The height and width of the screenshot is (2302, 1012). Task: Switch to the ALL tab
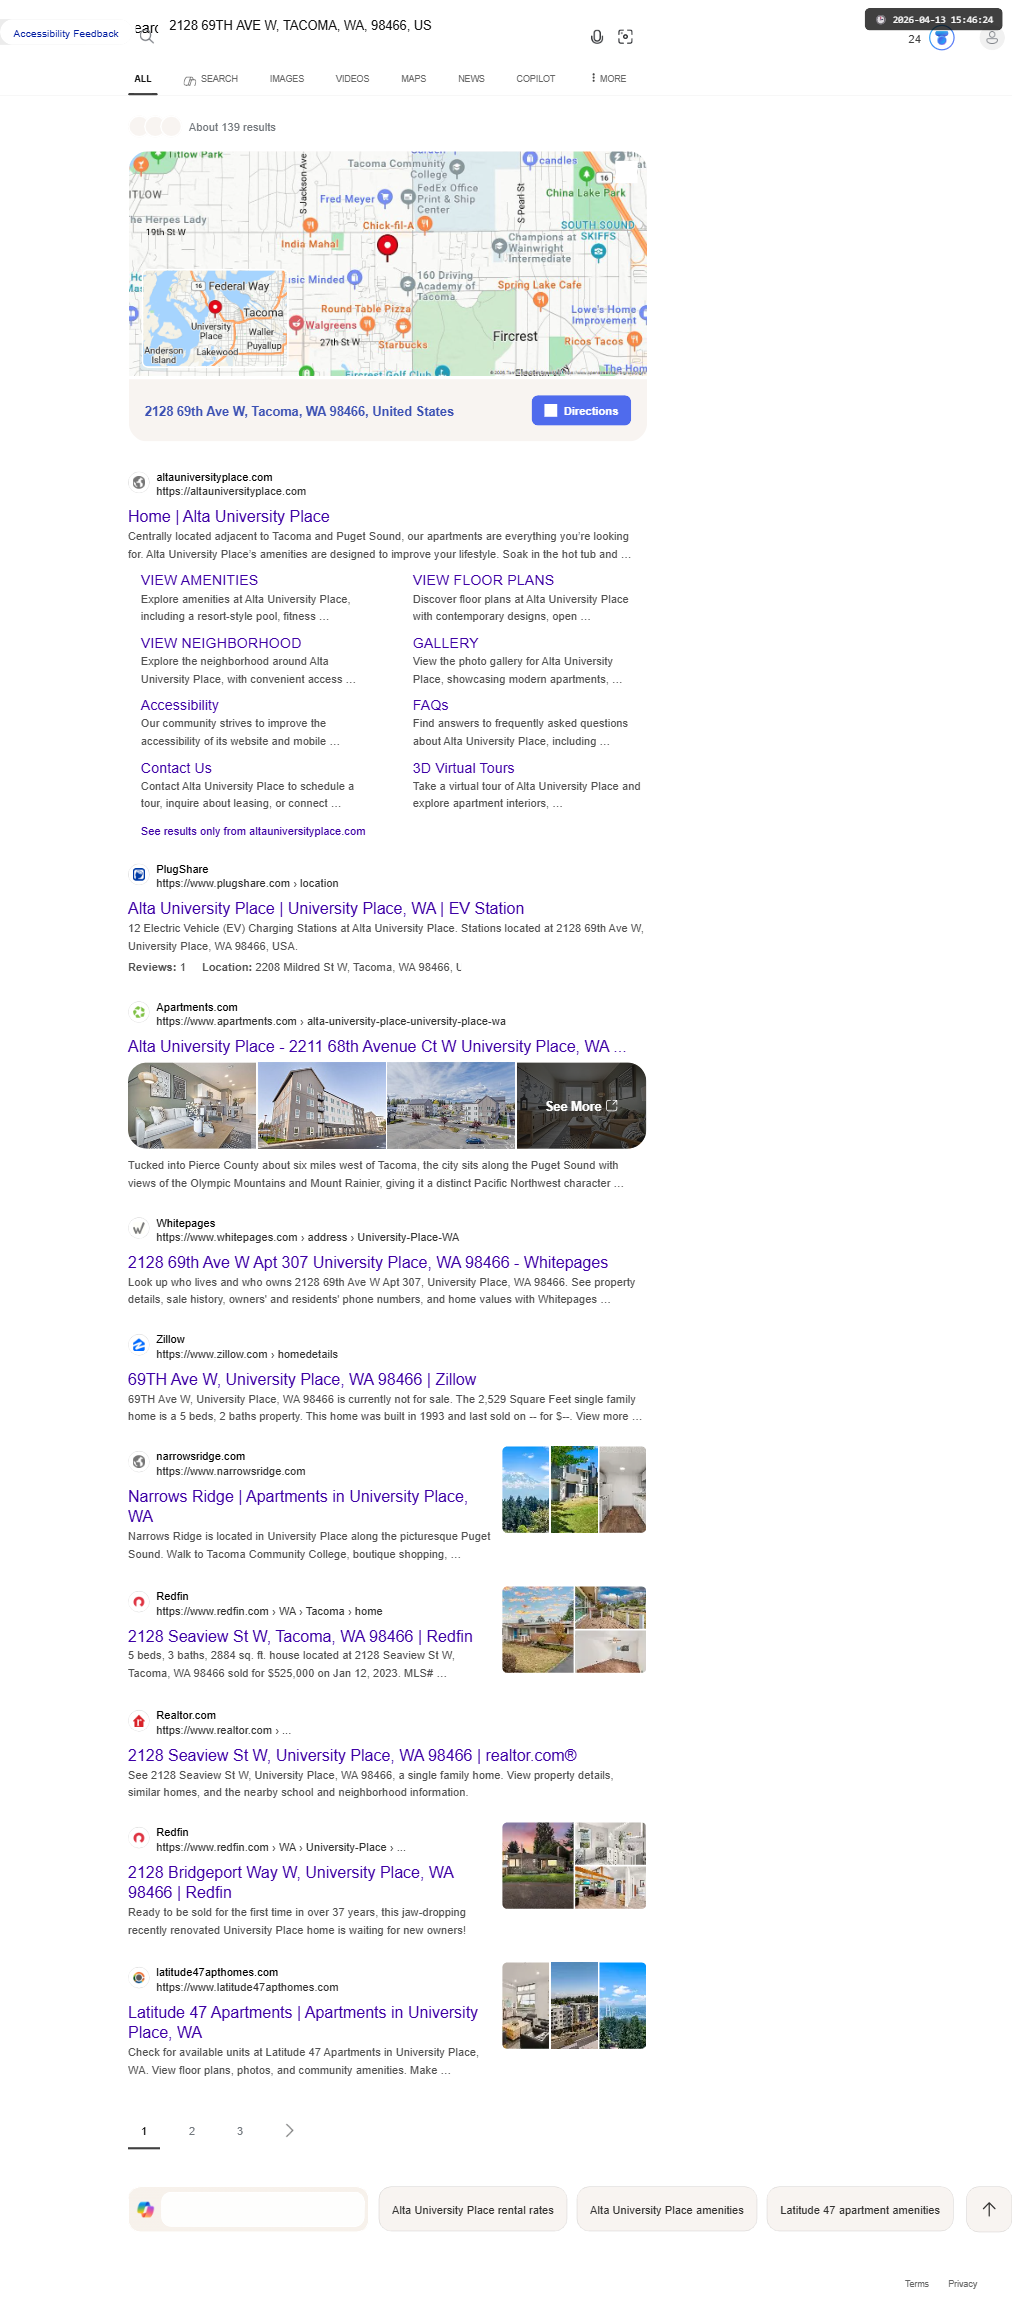tap(143, 79)
